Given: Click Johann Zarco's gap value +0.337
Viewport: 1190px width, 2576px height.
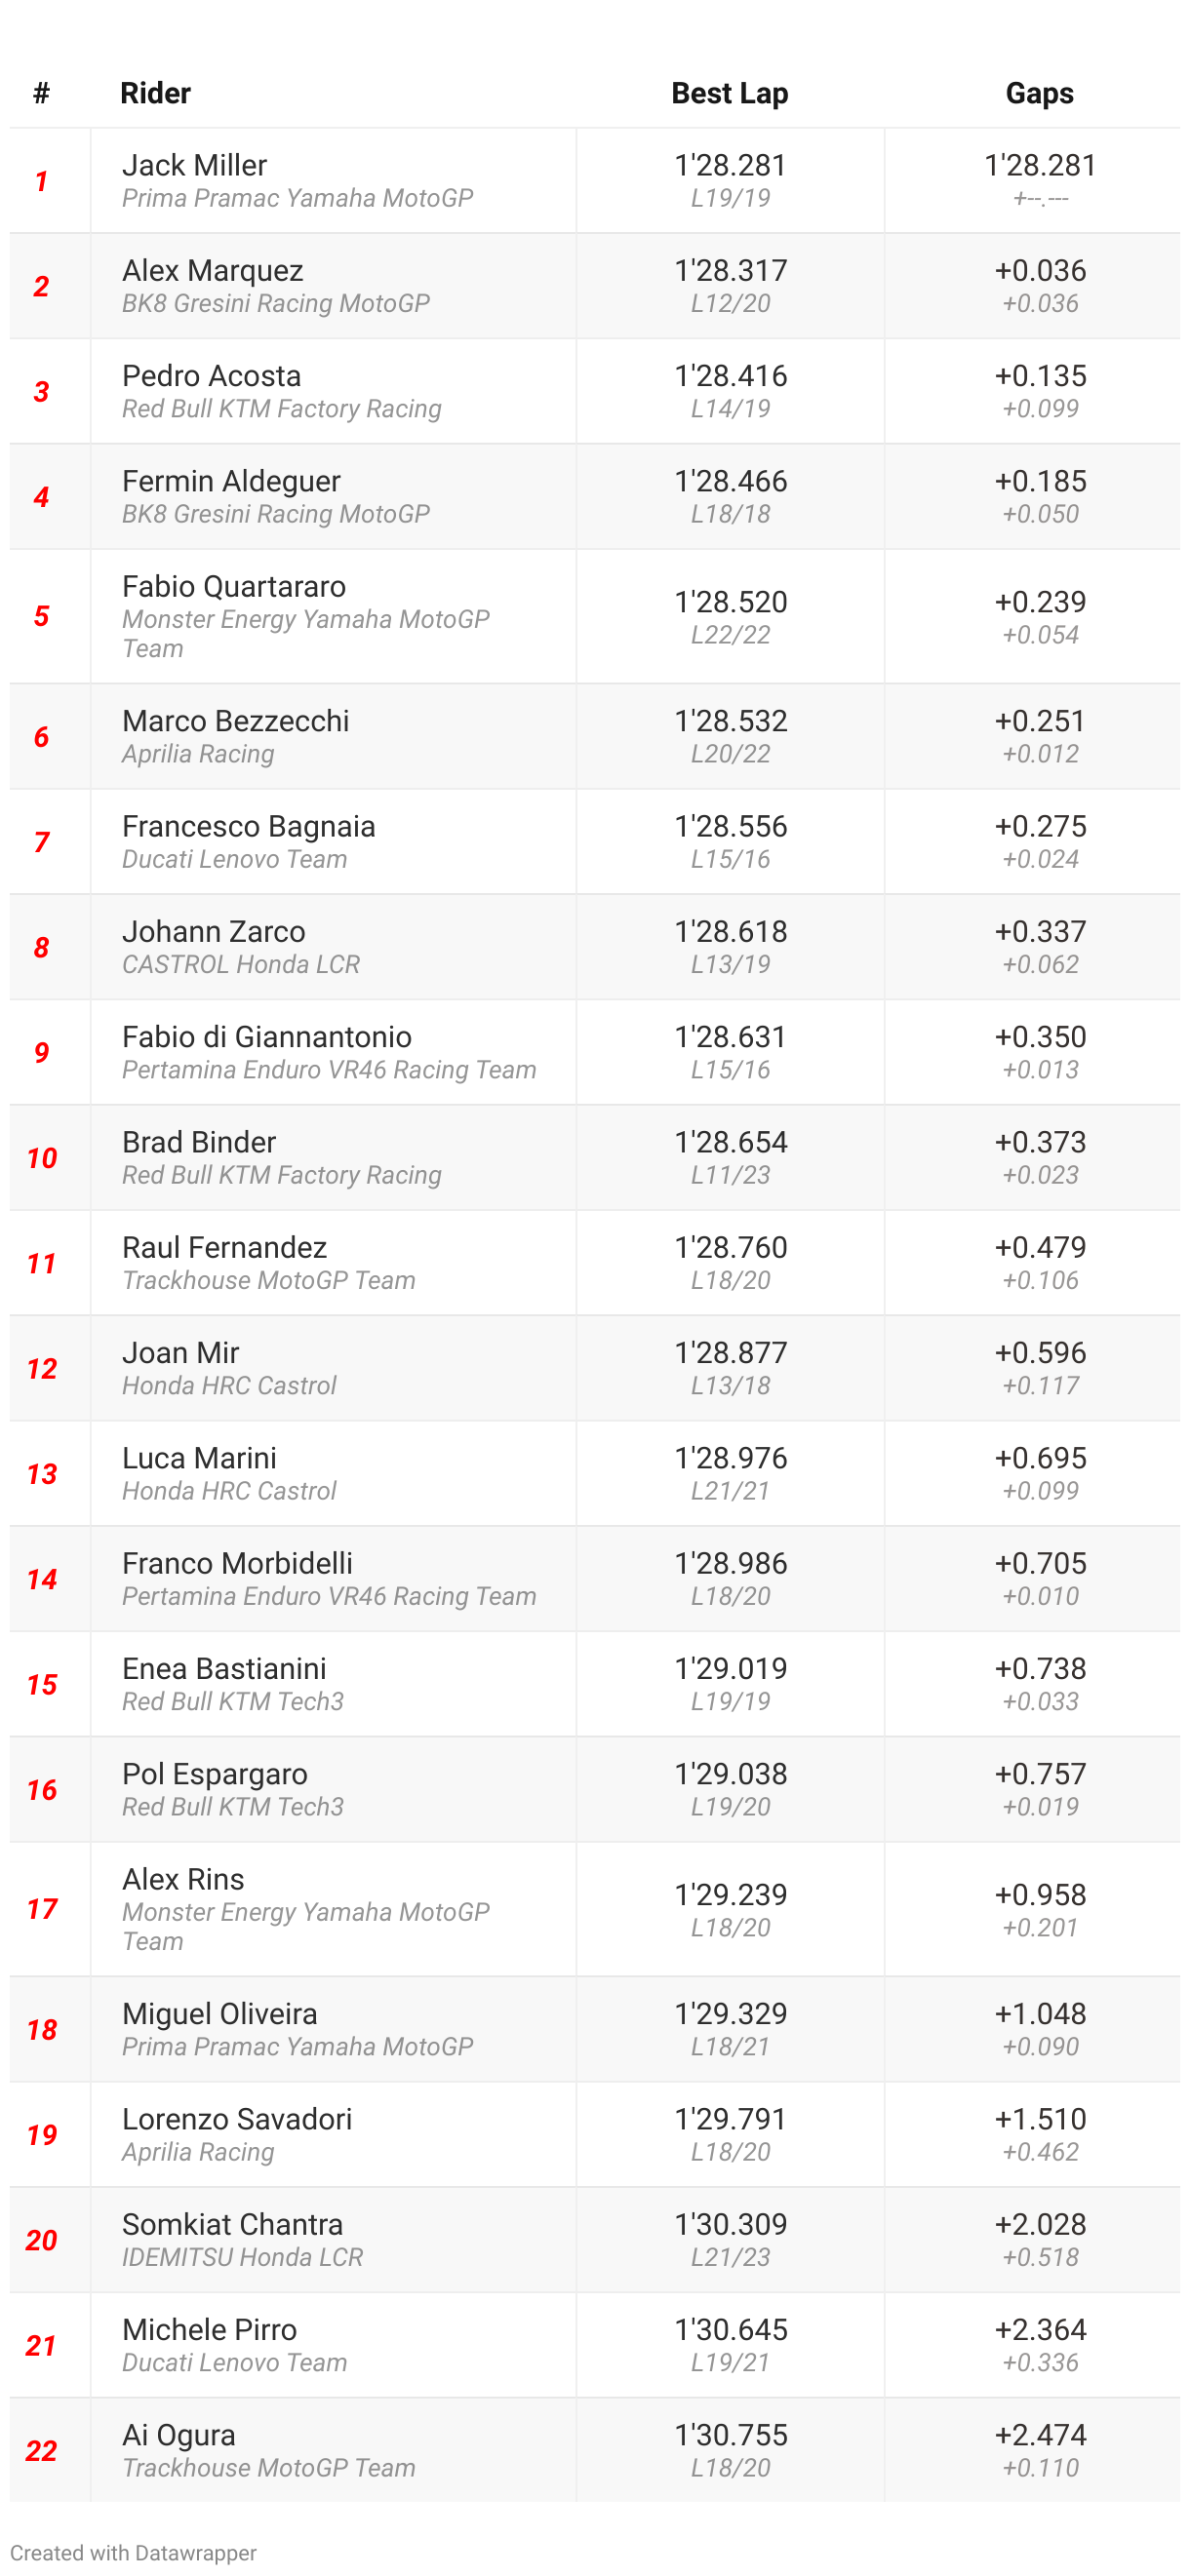Looking at the screenshot, I should tap(1040, 931).
